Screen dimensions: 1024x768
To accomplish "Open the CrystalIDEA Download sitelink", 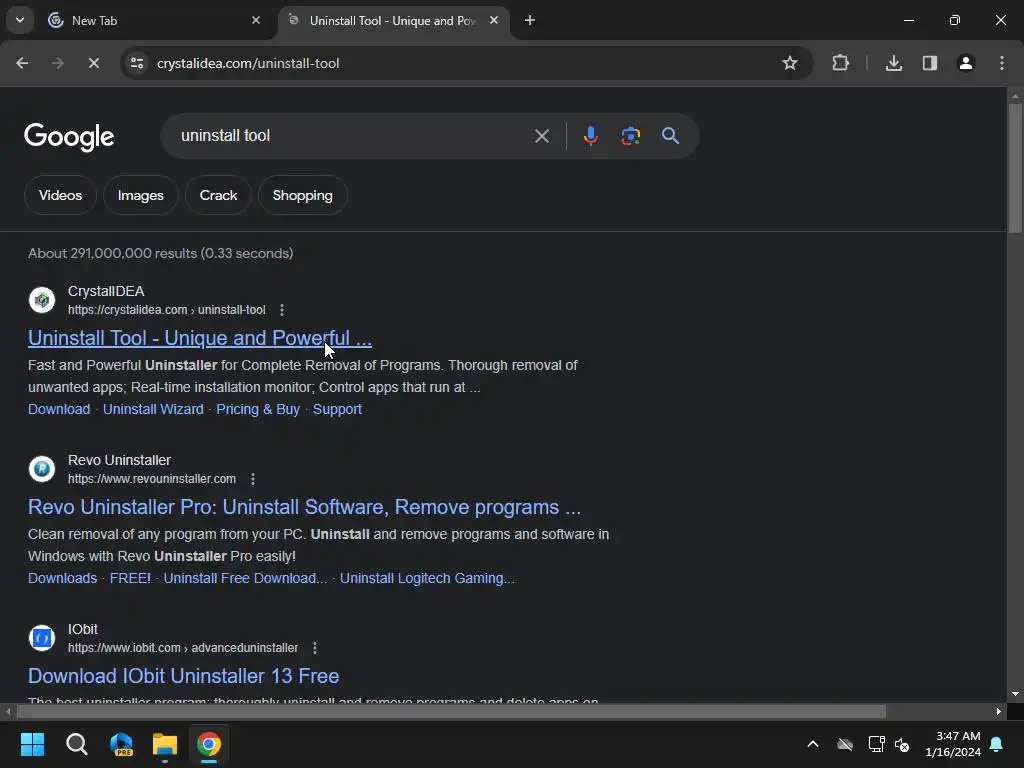I will [x=59, y=409].
